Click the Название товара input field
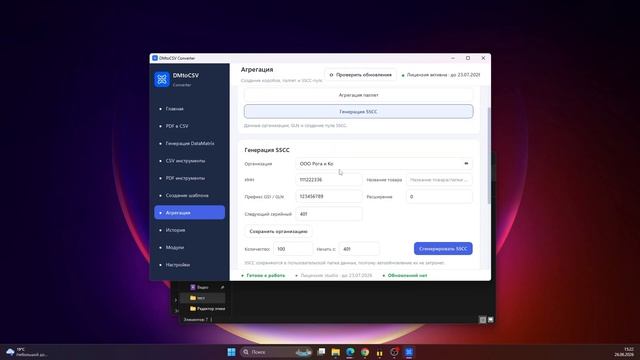 pos(439,180)
